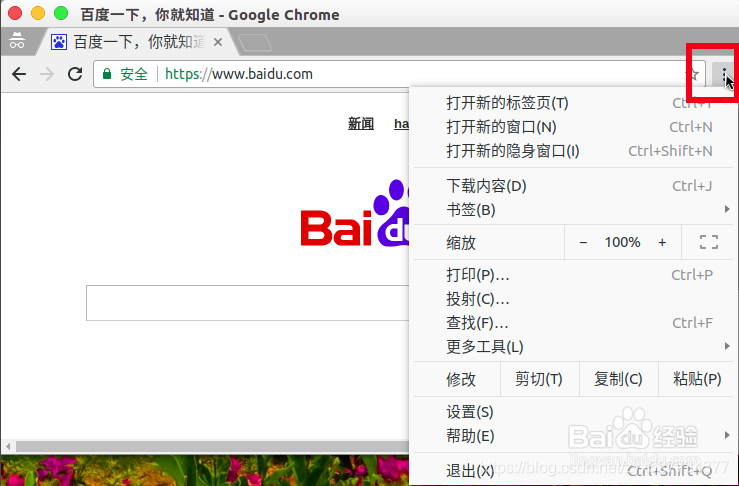The height and width of the screenshot is (486, 739).
Task: Click the horizontal scrollbar left arrow
Action: tap(8, 446)
